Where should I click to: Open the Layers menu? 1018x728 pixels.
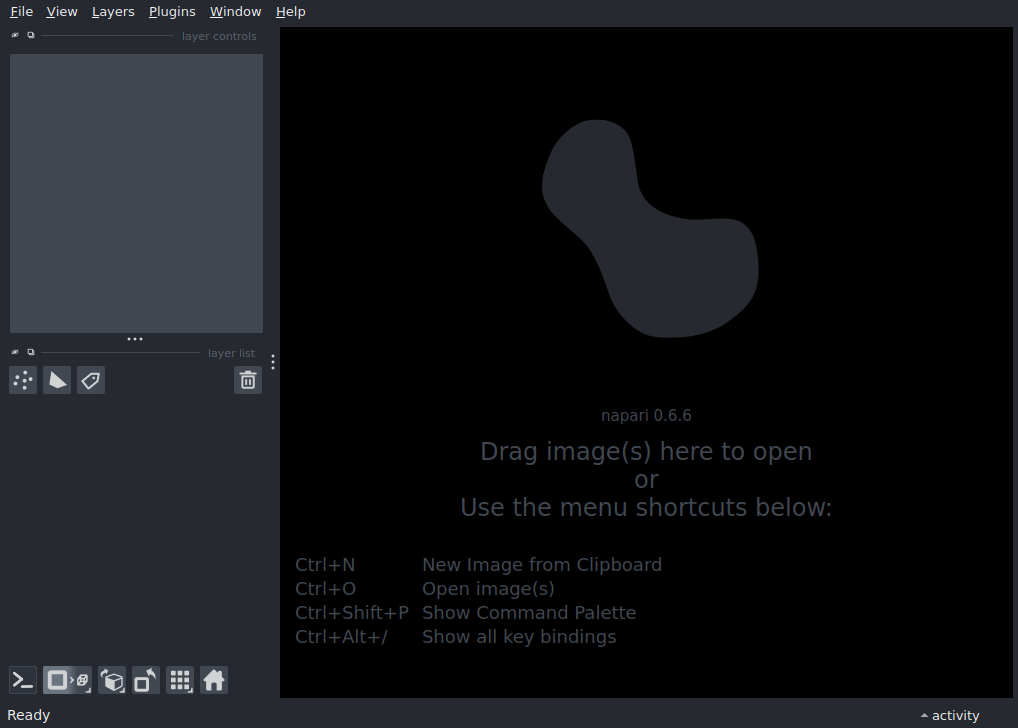pyautogui.click(x=113, y=12)
